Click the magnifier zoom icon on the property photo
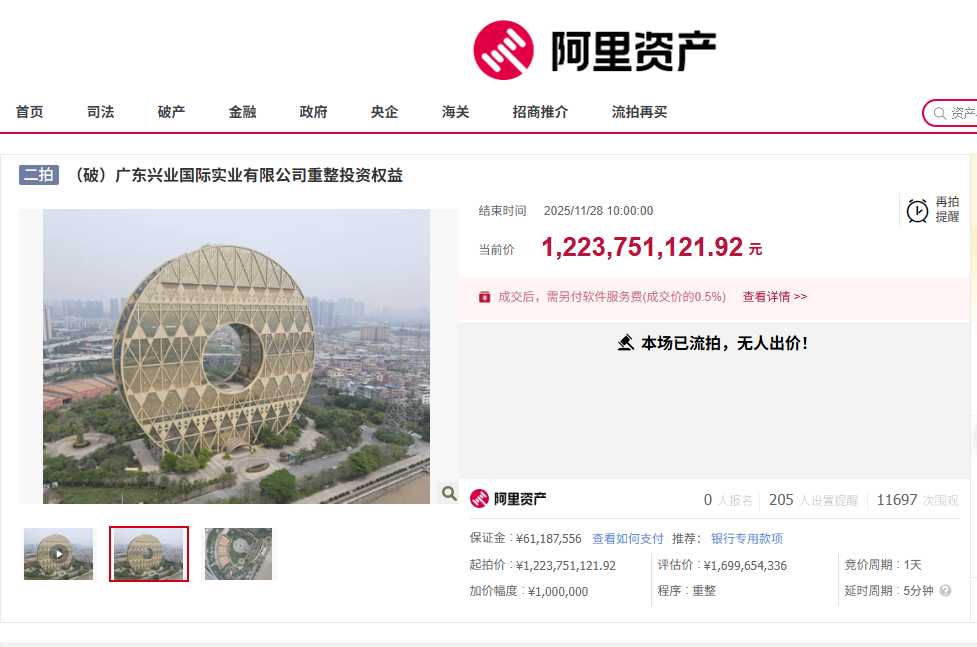The image size is (977, 647). coord(448,493)
